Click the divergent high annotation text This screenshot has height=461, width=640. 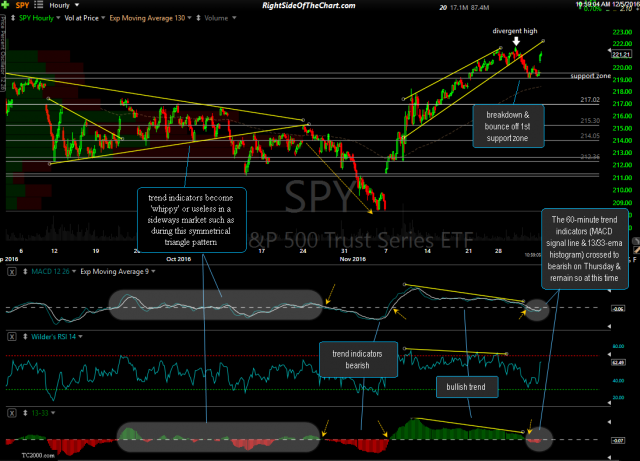[x=515, y=31]
